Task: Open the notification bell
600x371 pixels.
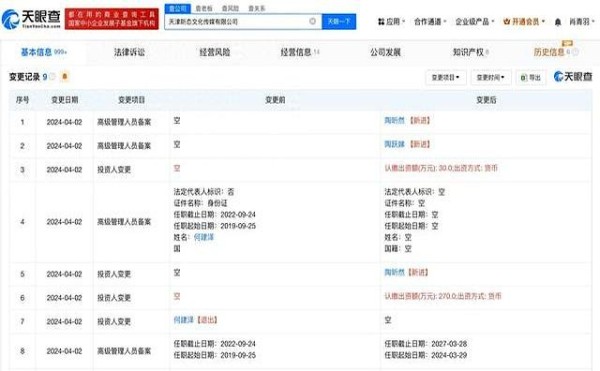Action: click(x=558, y=22)
